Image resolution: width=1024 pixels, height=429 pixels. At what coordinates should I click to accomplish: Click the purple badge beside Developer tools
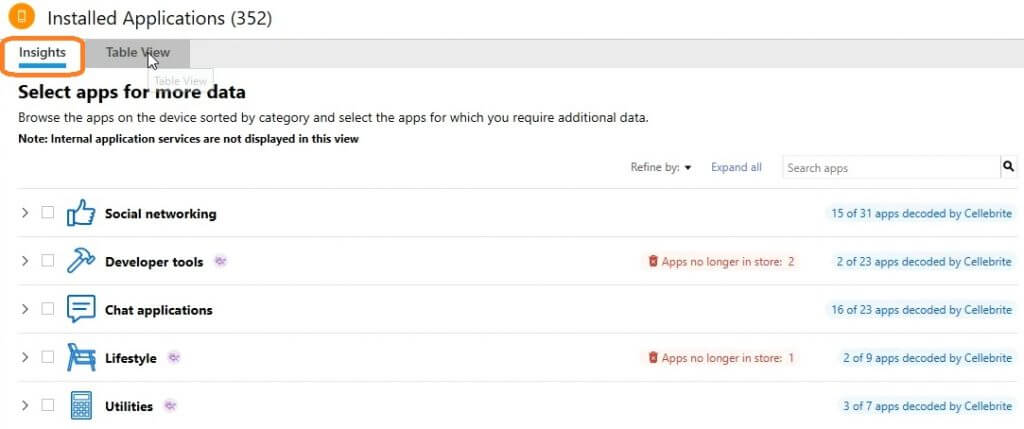(220, 262)
